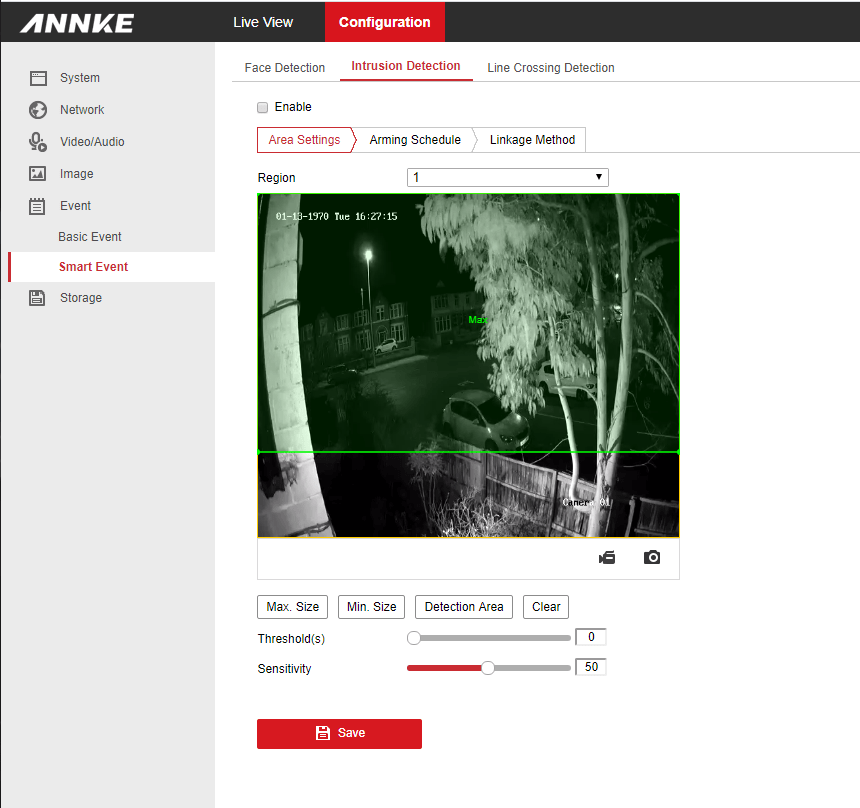The image size is (860, 808).
Task: Switch to Live View in top navigation
Action: [x=263, y=22]
